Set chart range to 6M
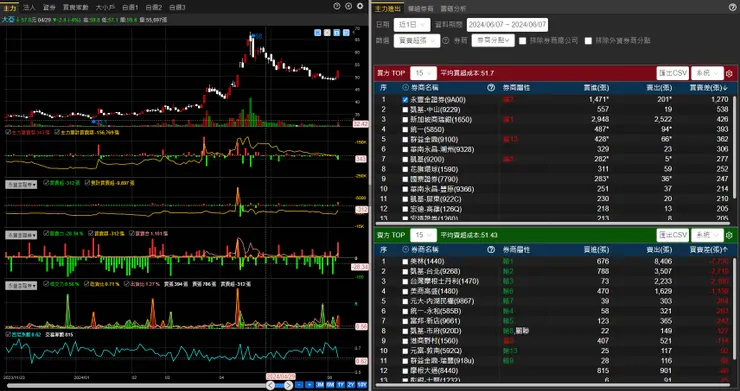This screenshot has width=740, height=391. (330, 385)
